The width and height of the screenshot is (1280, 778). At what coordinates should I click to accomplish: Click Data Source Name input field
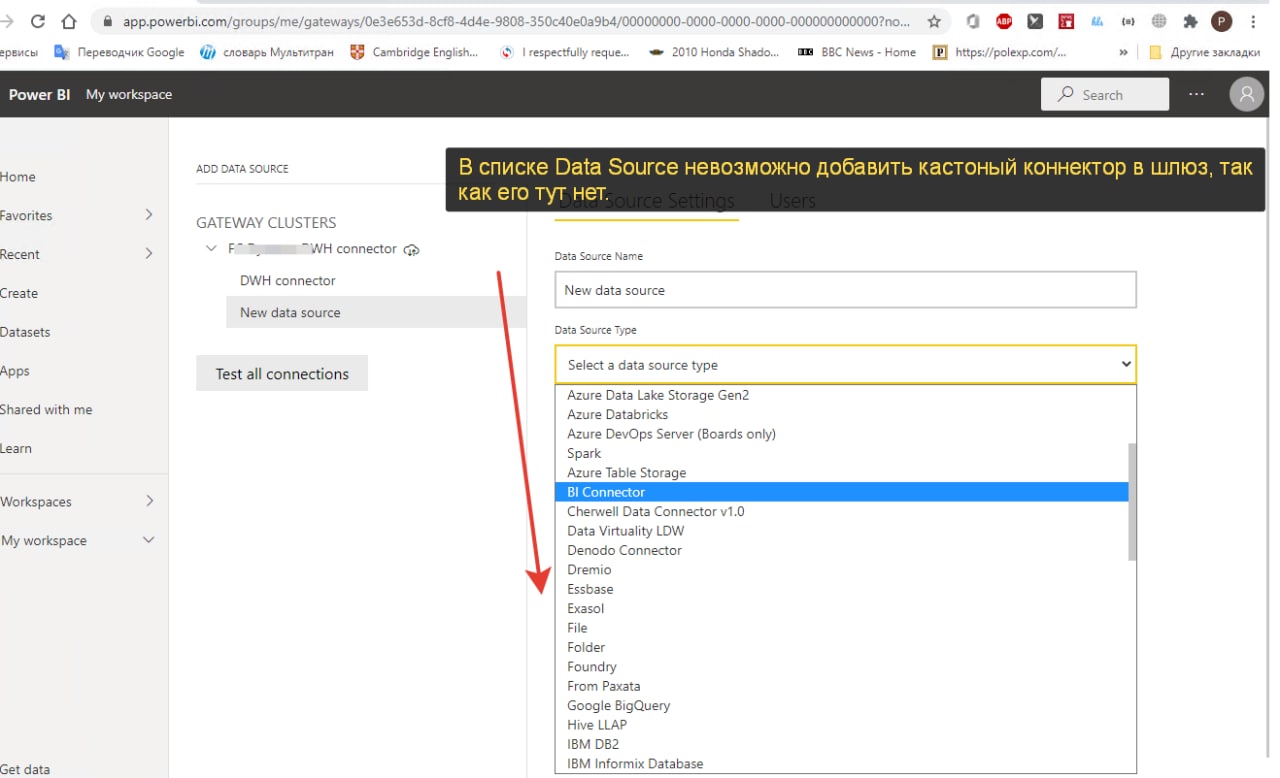click(846, 290)
